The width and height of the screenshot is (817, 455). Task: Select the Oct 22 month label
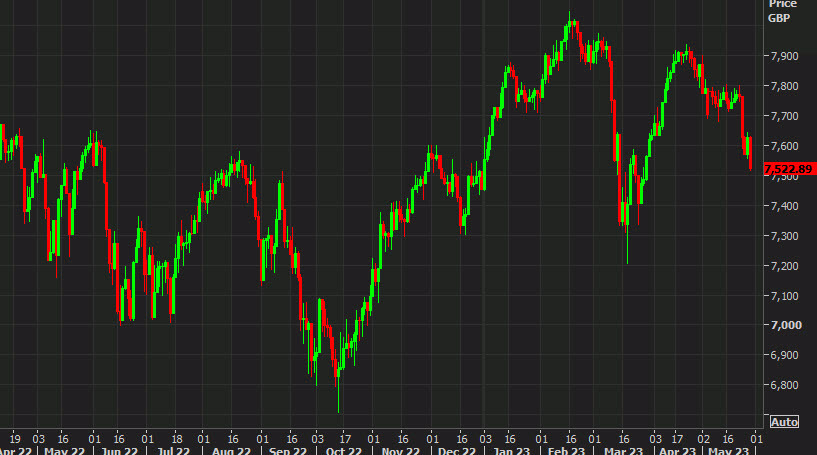(x=343, y=450)
